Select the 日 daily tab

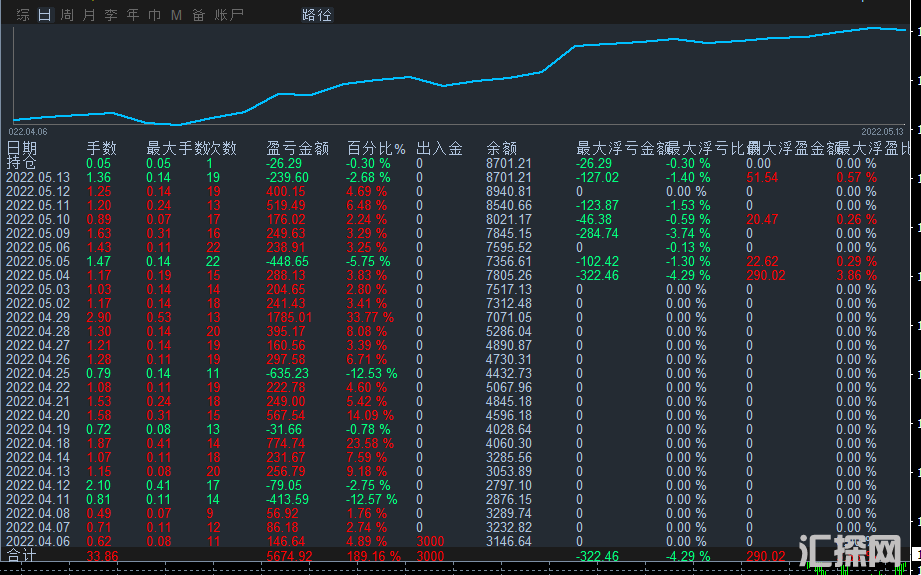[x=45, y=15]
